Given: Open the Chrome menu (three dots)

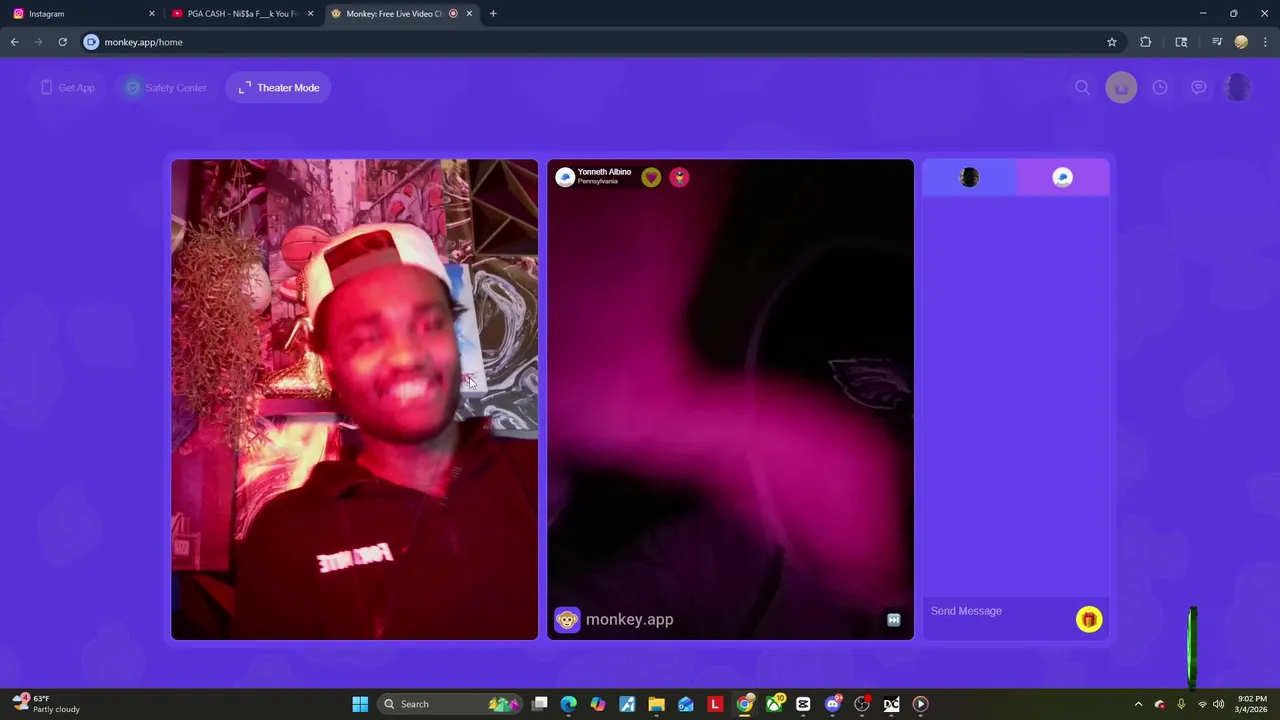Looking at the screenshot, I should [1266, 42].
